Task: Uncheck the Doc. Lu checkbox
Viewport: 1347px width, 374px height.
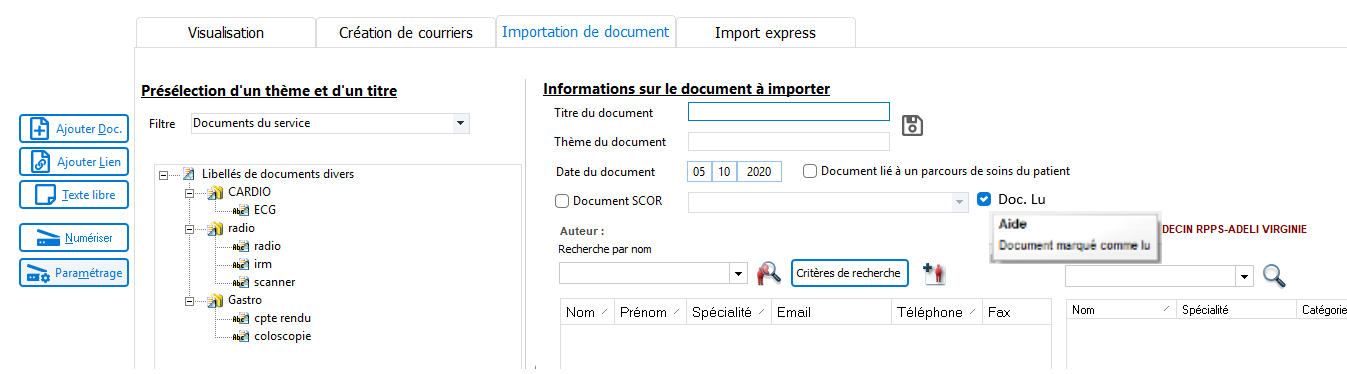Action: pyautogui.click(x=985, y=199)
